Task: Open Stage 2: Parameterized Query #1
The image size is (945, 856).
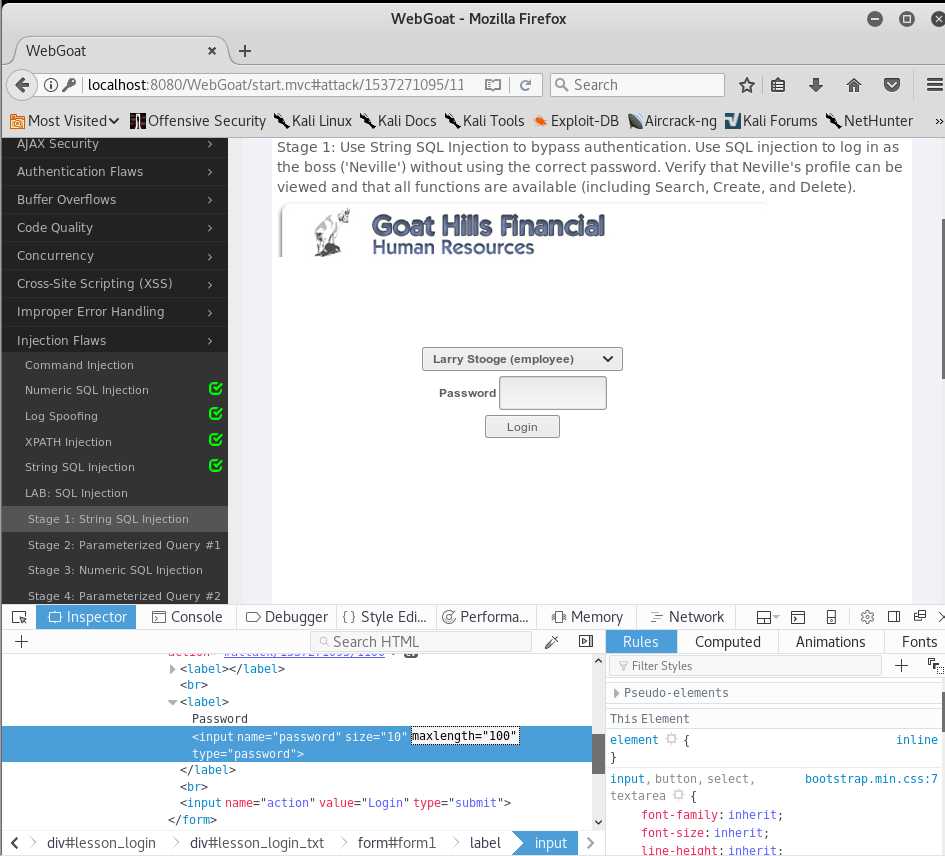Action: [x=124, y=545]
